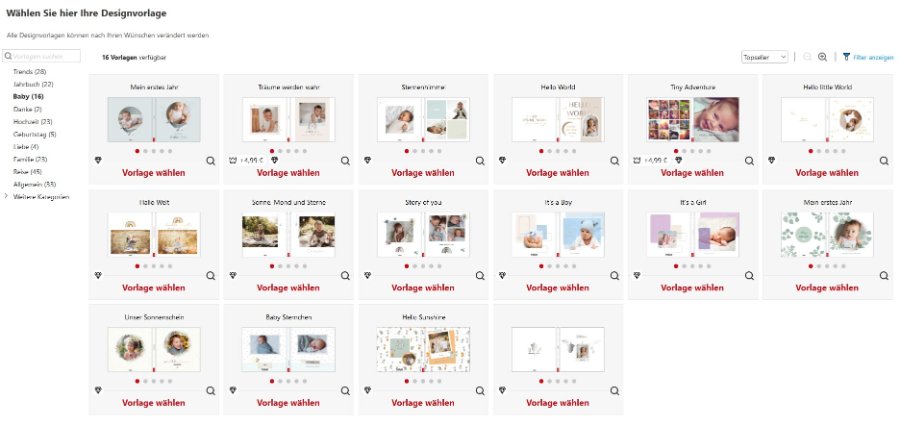Click the zoom out magnifier beside Topseller
The height and width of the screenshot is (425, 900).
[807, 57]
